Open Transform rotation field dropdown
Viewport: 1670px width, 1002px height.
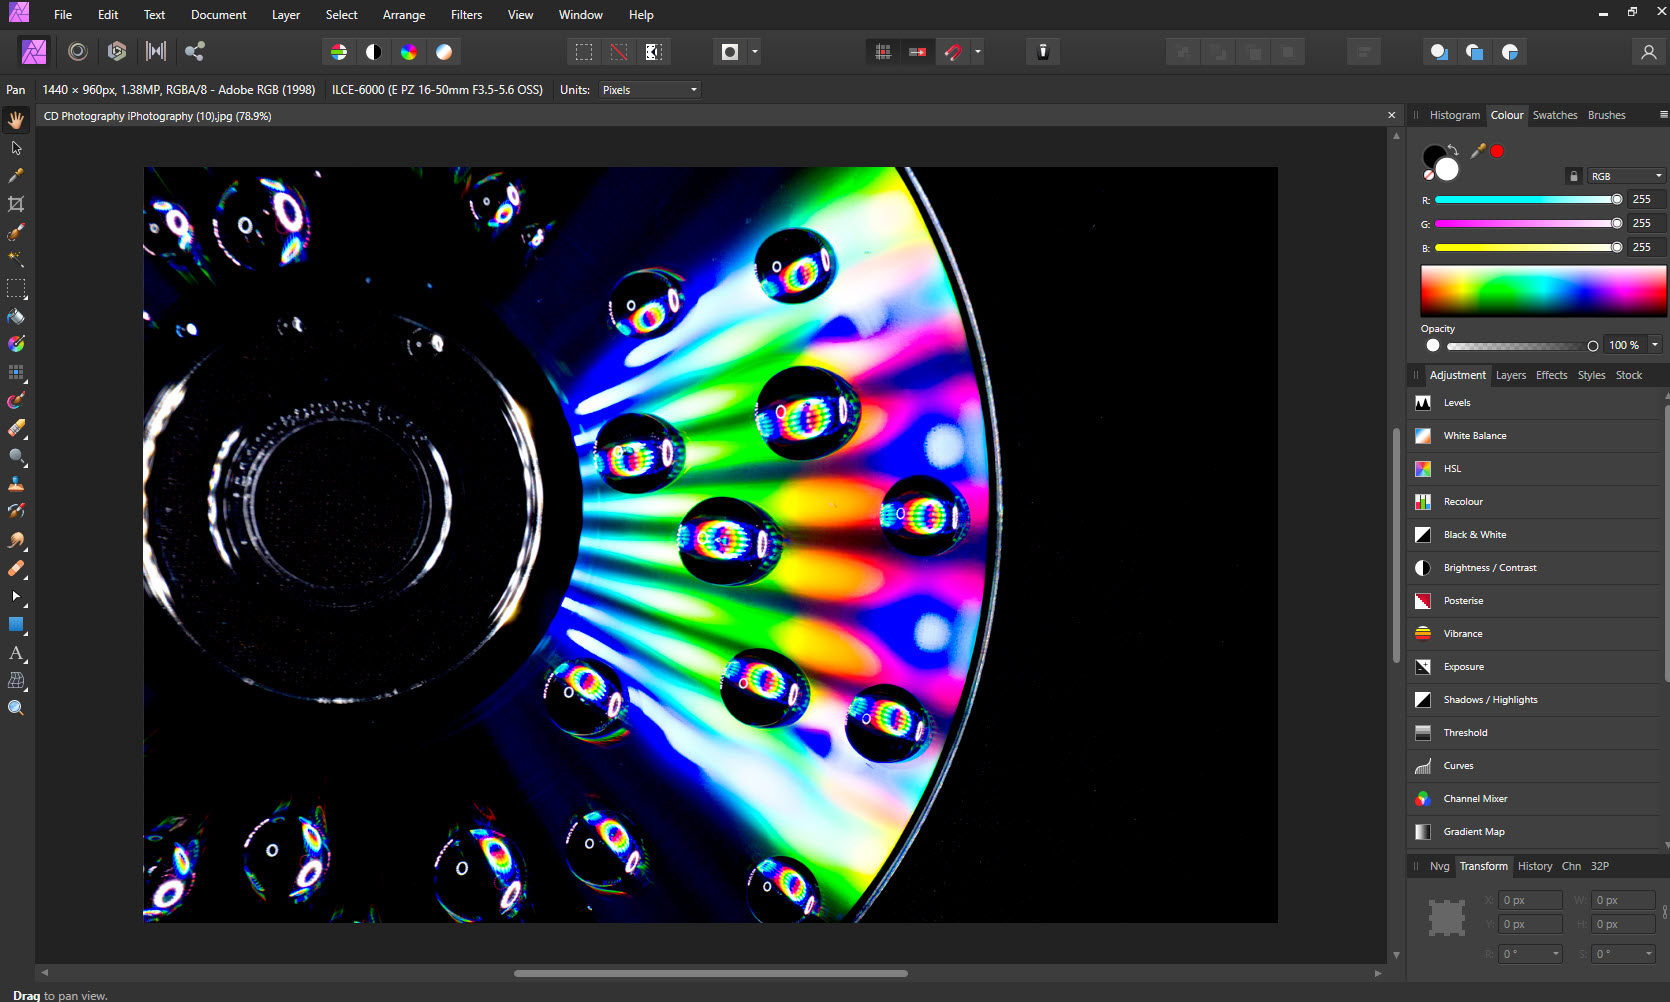(x=1556, y=954)
